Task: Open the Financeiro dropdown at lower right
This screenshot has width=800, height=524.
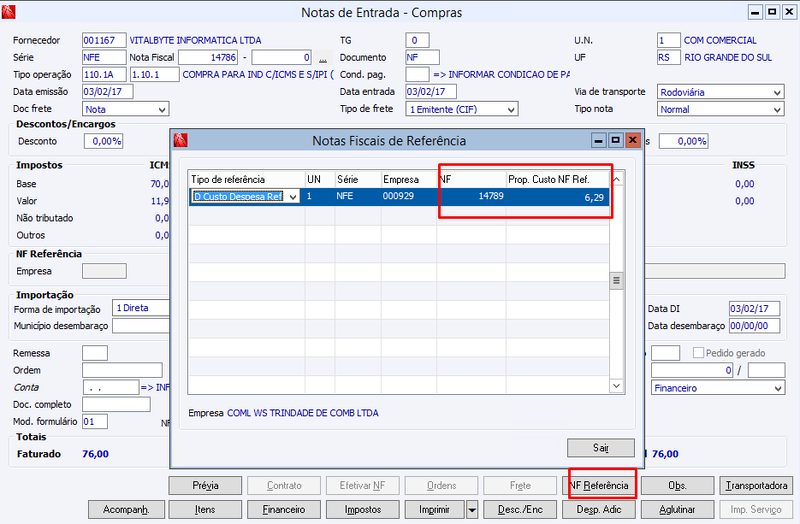Action: tap(778, 388)
